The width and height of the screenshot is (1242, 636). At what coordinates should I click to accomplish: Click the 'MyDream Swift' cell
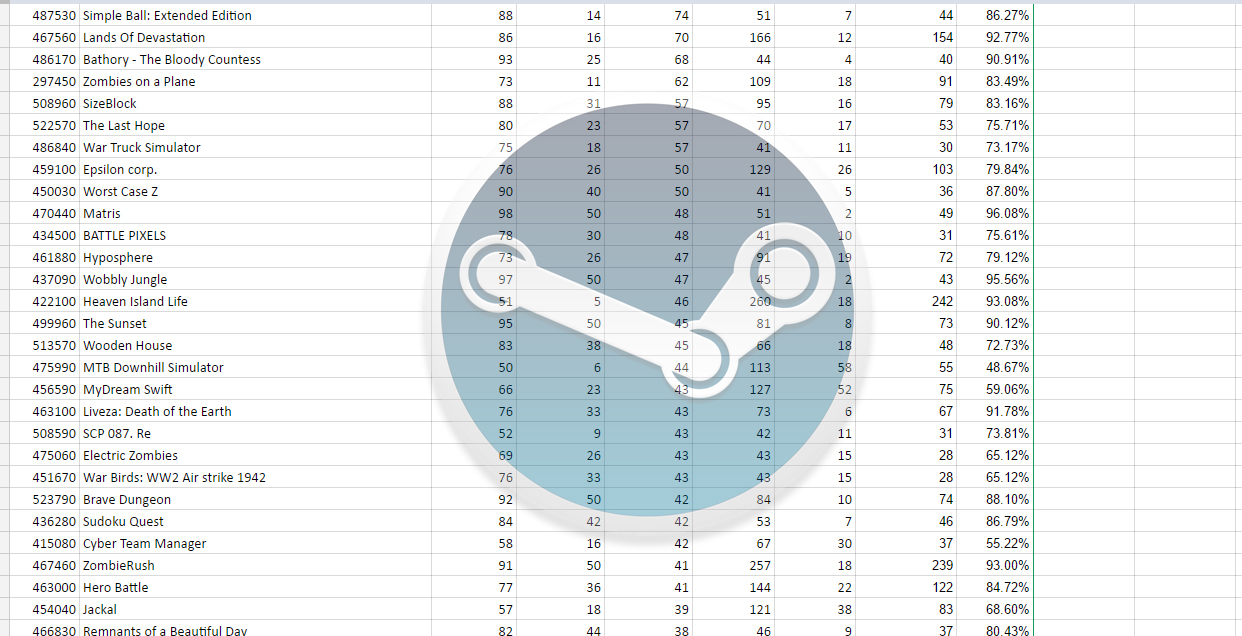[256, 390]
